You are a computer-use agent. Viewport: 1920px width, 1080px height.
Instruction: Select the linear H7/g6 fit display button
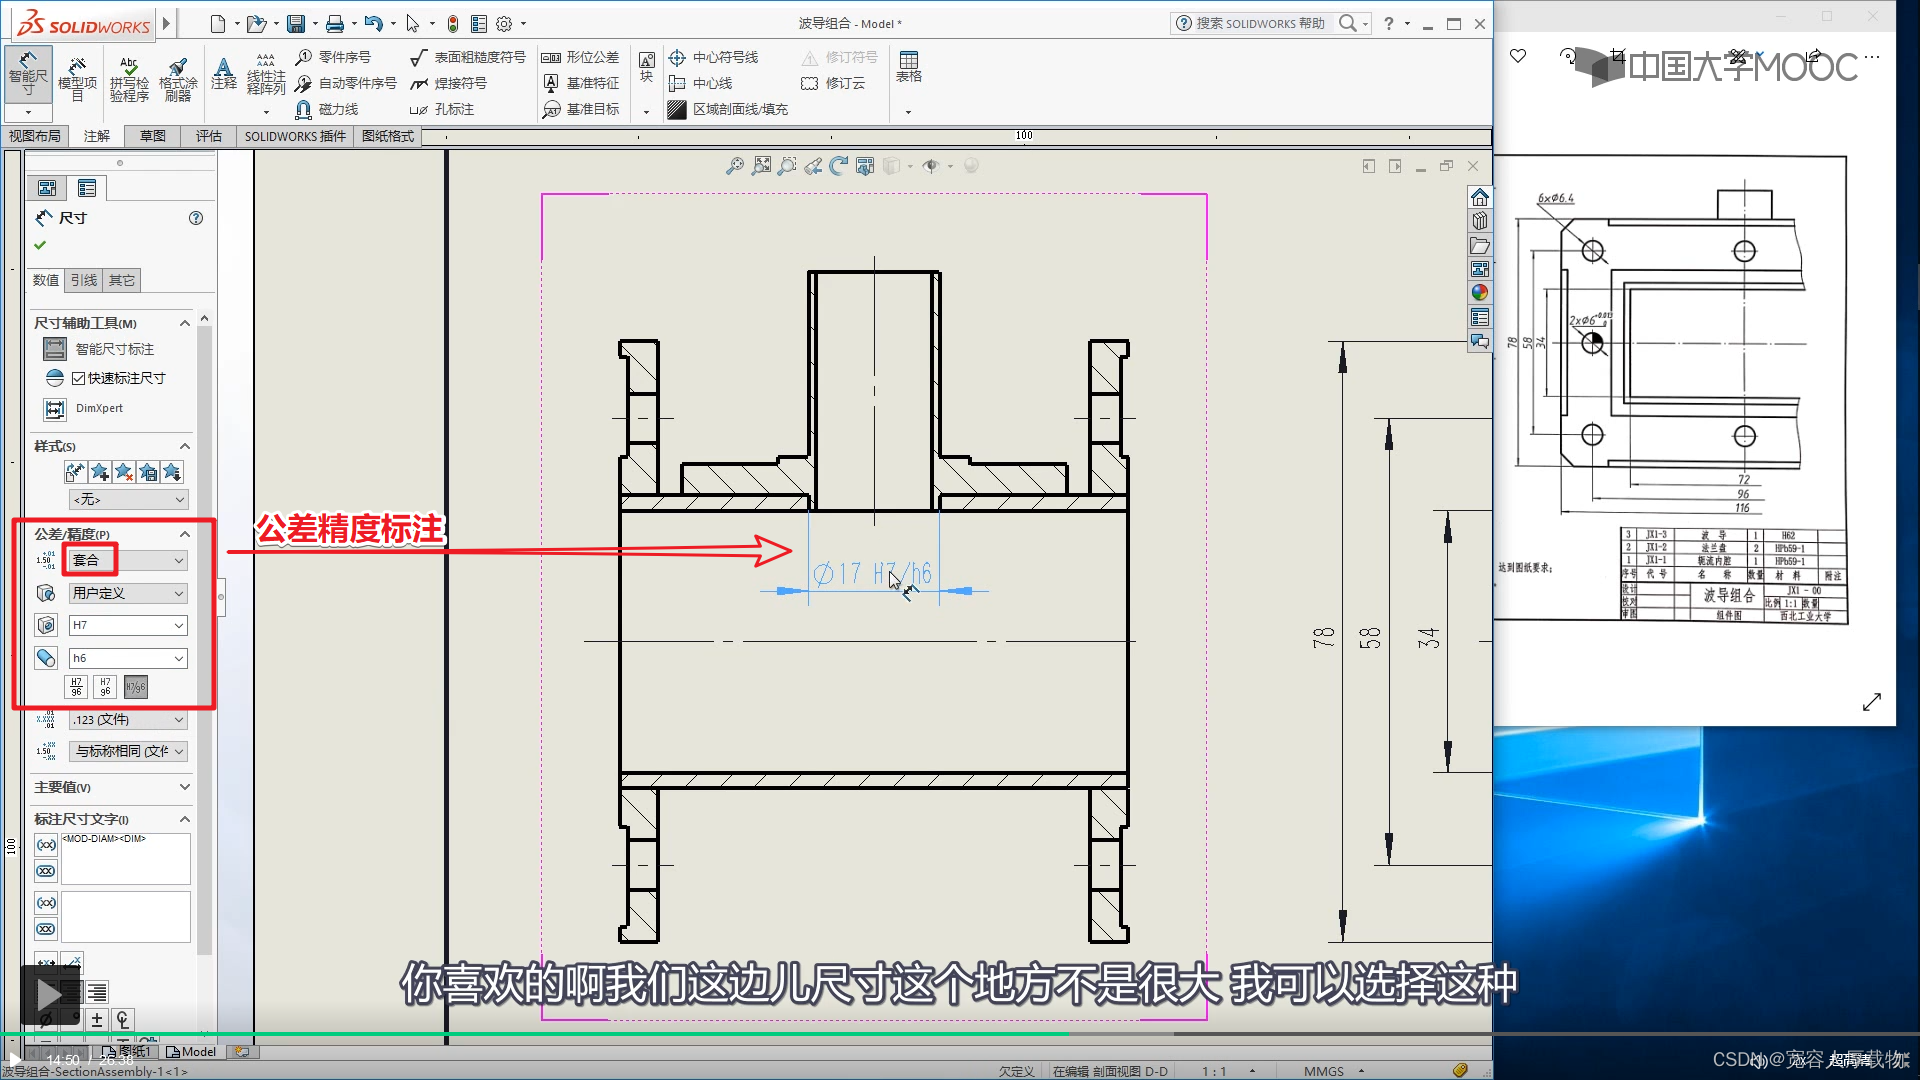coord(136,687)
